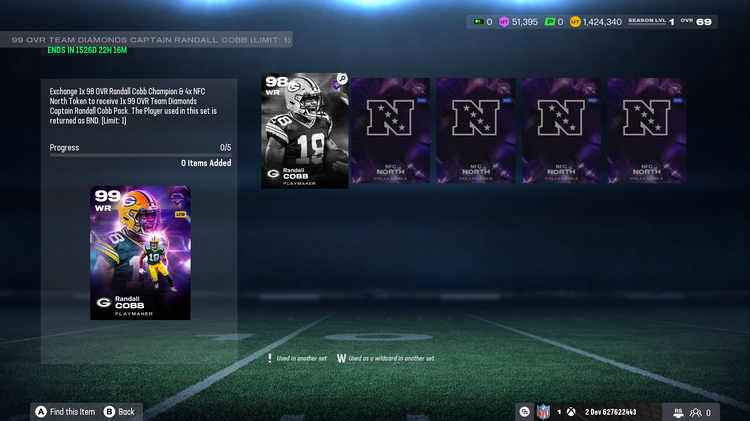Click the 1,424,340 coins amount

tap(602, 22)
